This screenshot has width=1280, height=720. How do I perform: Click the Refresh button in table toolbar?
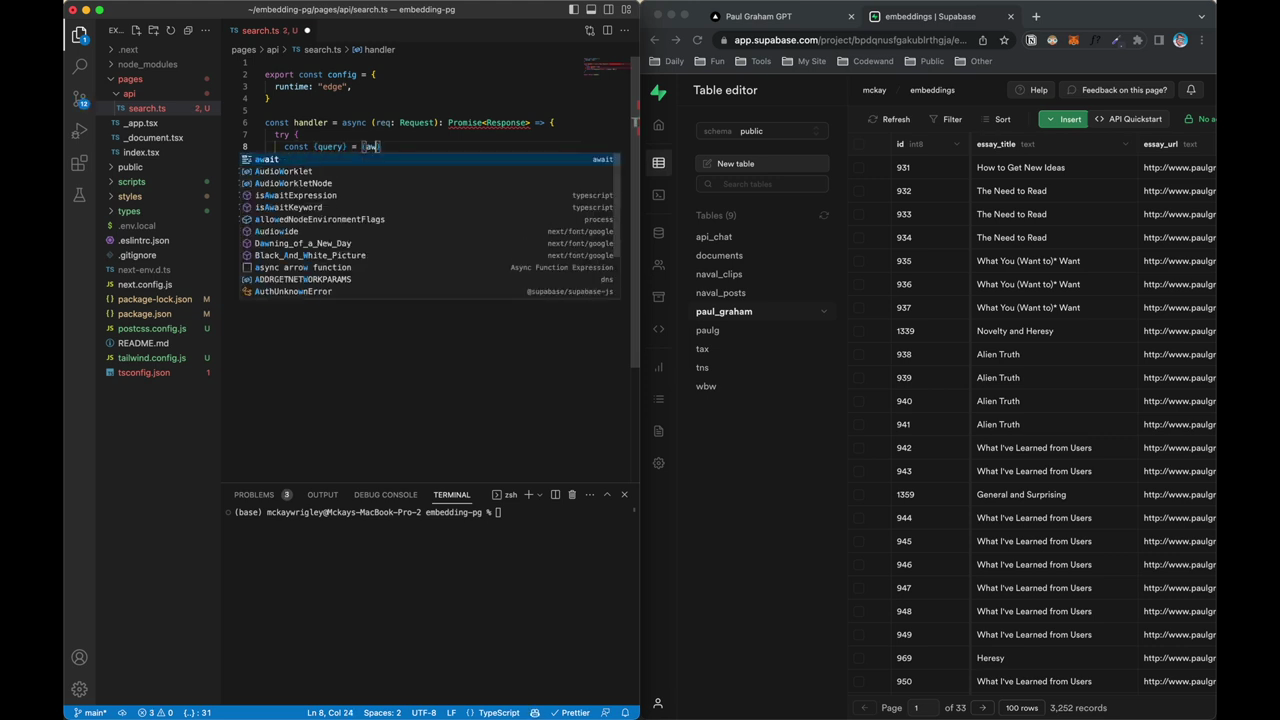coord(889,120)
